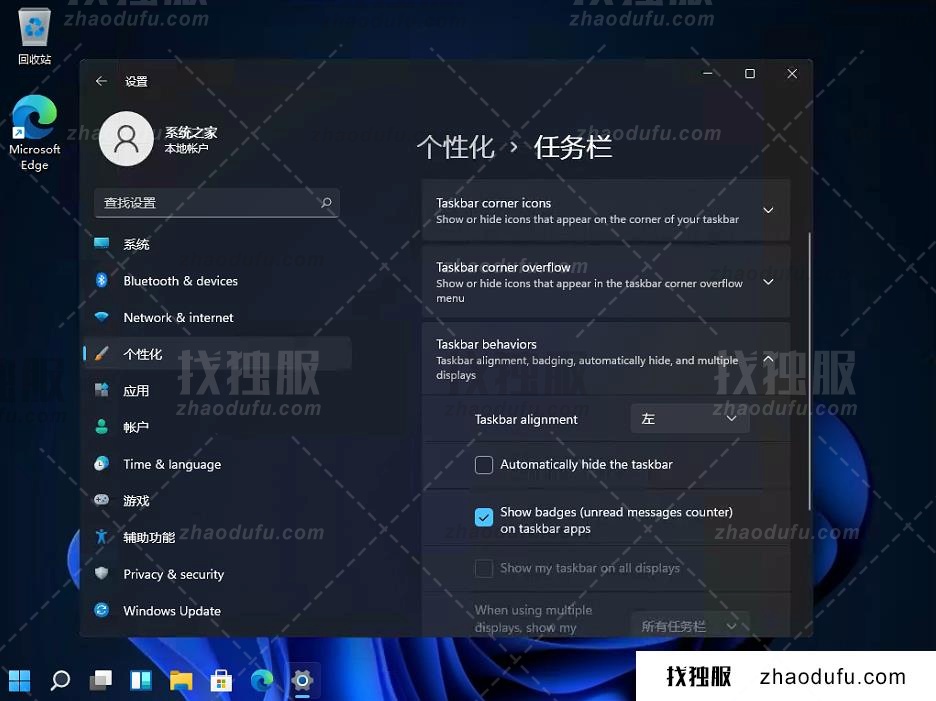Click the settings page vertical scrollbar
This screenshot has width=936, height=701.
[809, 371]
